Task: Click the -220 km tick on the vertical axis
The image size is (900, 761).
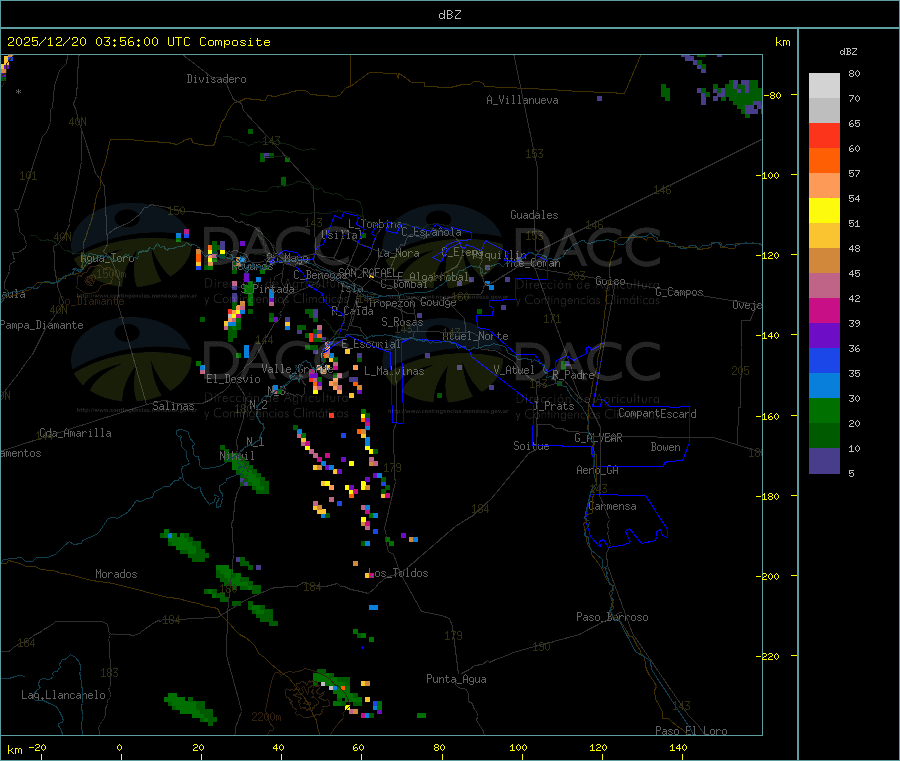Action: 770,656
